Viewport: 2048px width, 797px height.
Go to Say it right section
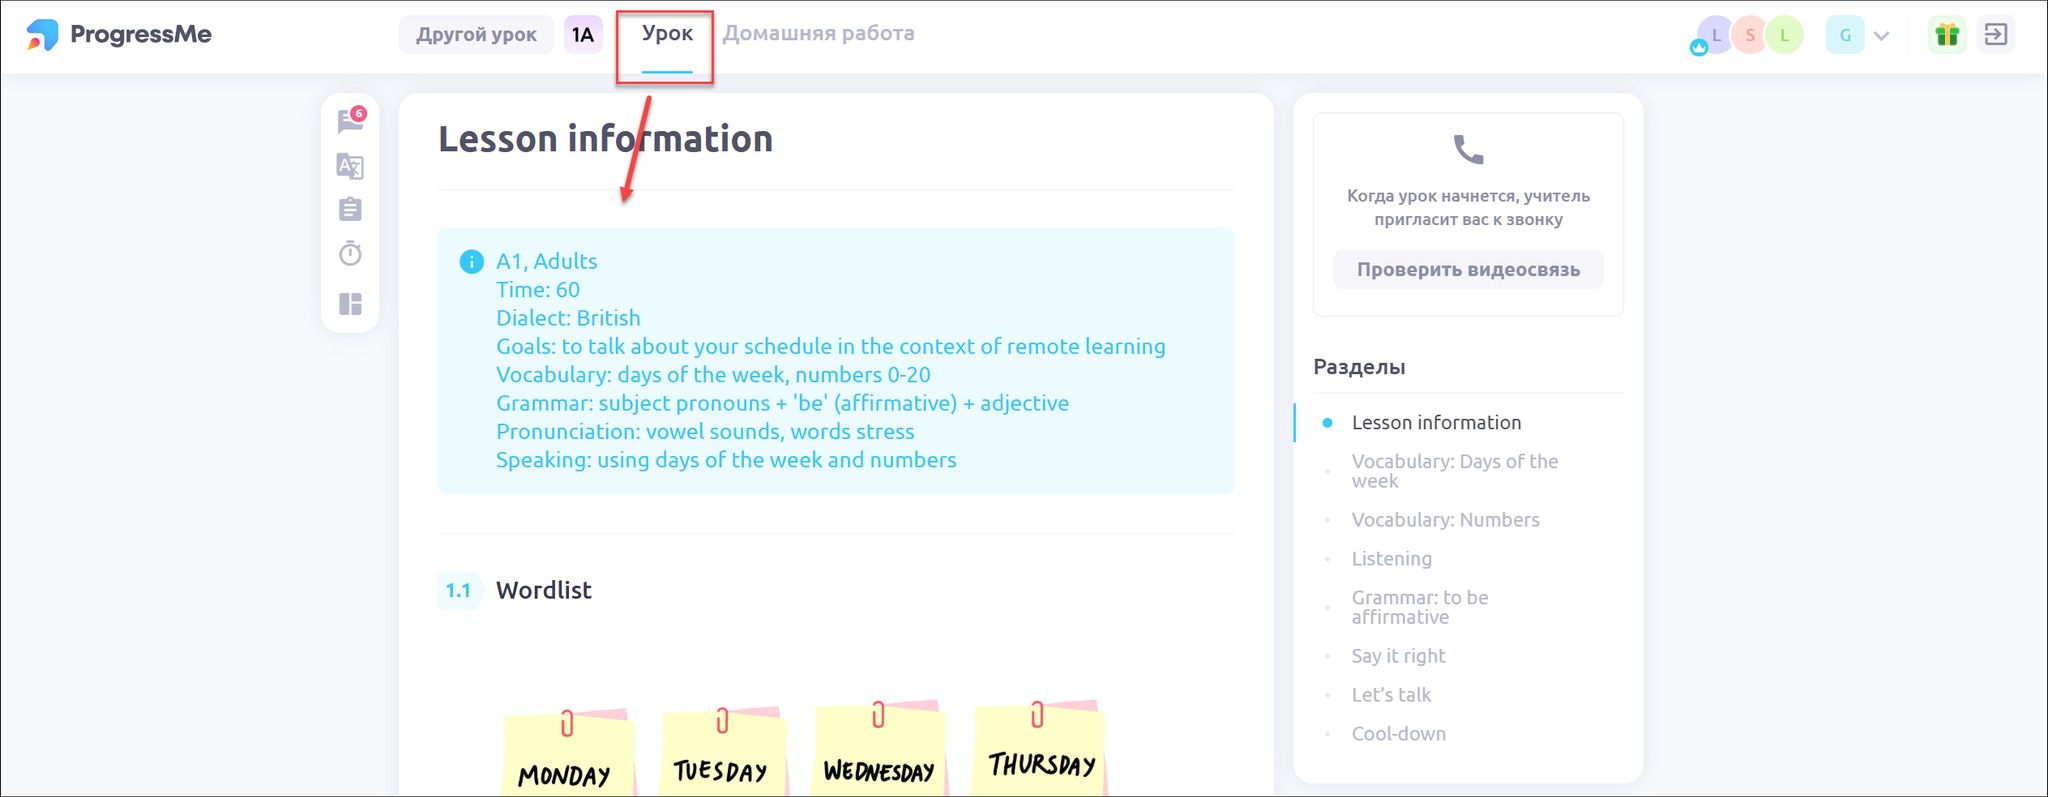tap(1398, 656)
